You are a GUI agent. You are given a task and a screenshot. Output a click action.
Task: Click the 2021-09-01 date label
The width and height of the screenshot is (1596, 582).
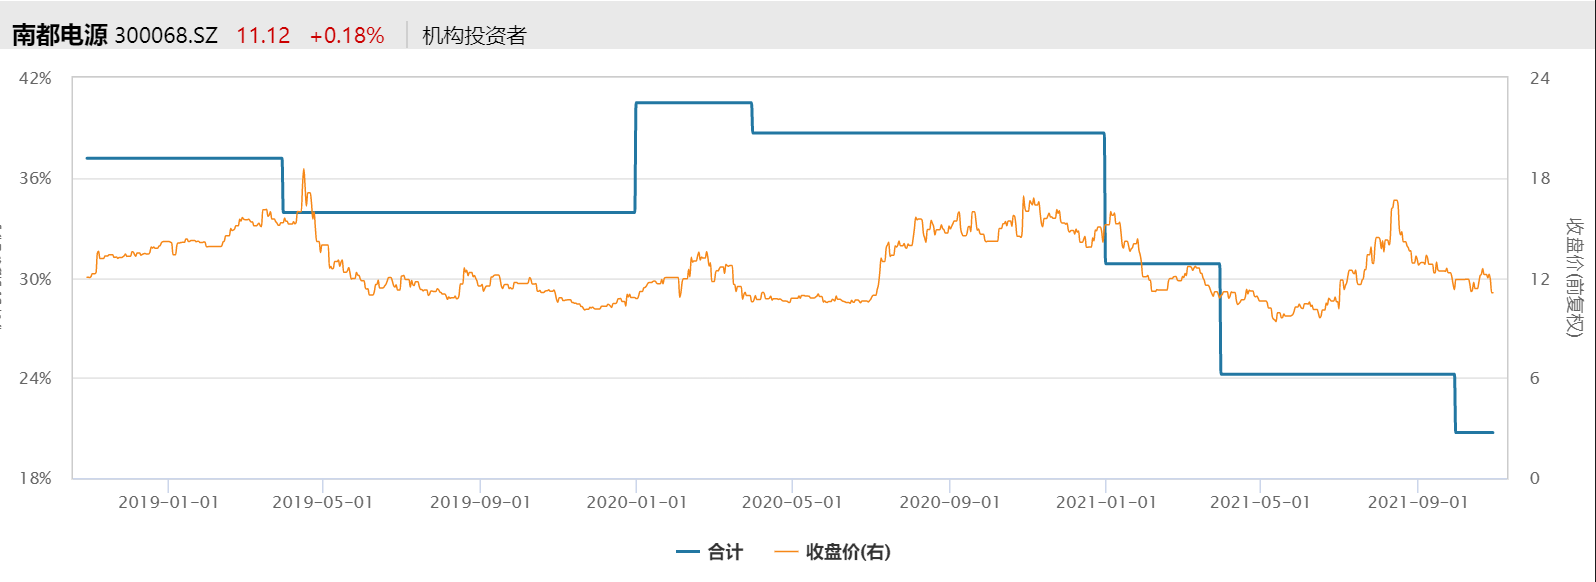coord(1417,502)
